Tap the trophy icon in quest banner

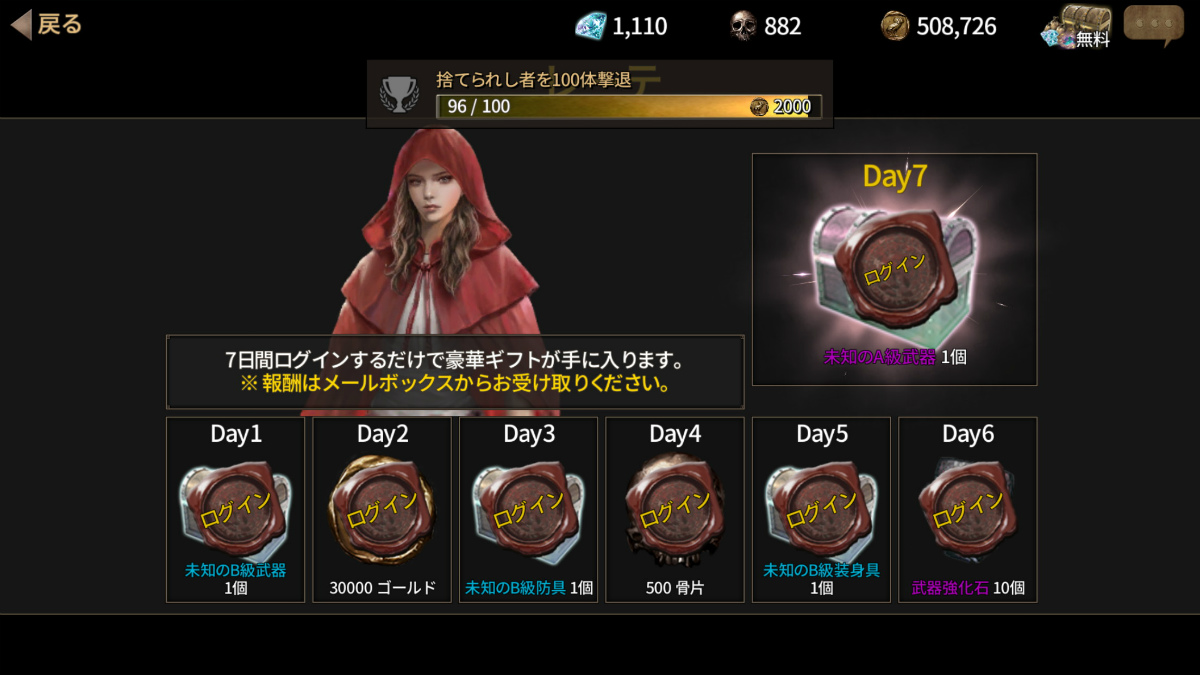(x=399, y=94)
